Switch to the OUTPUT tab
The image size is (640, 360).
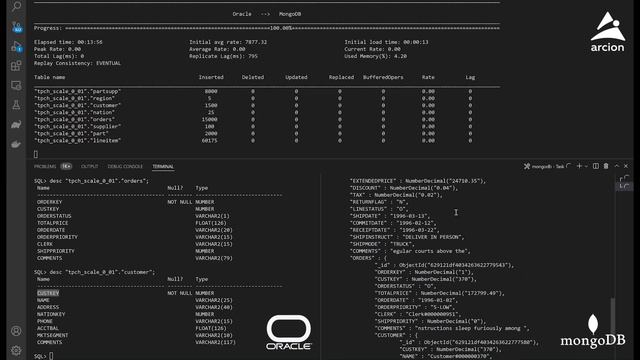(x=89, y=167)
